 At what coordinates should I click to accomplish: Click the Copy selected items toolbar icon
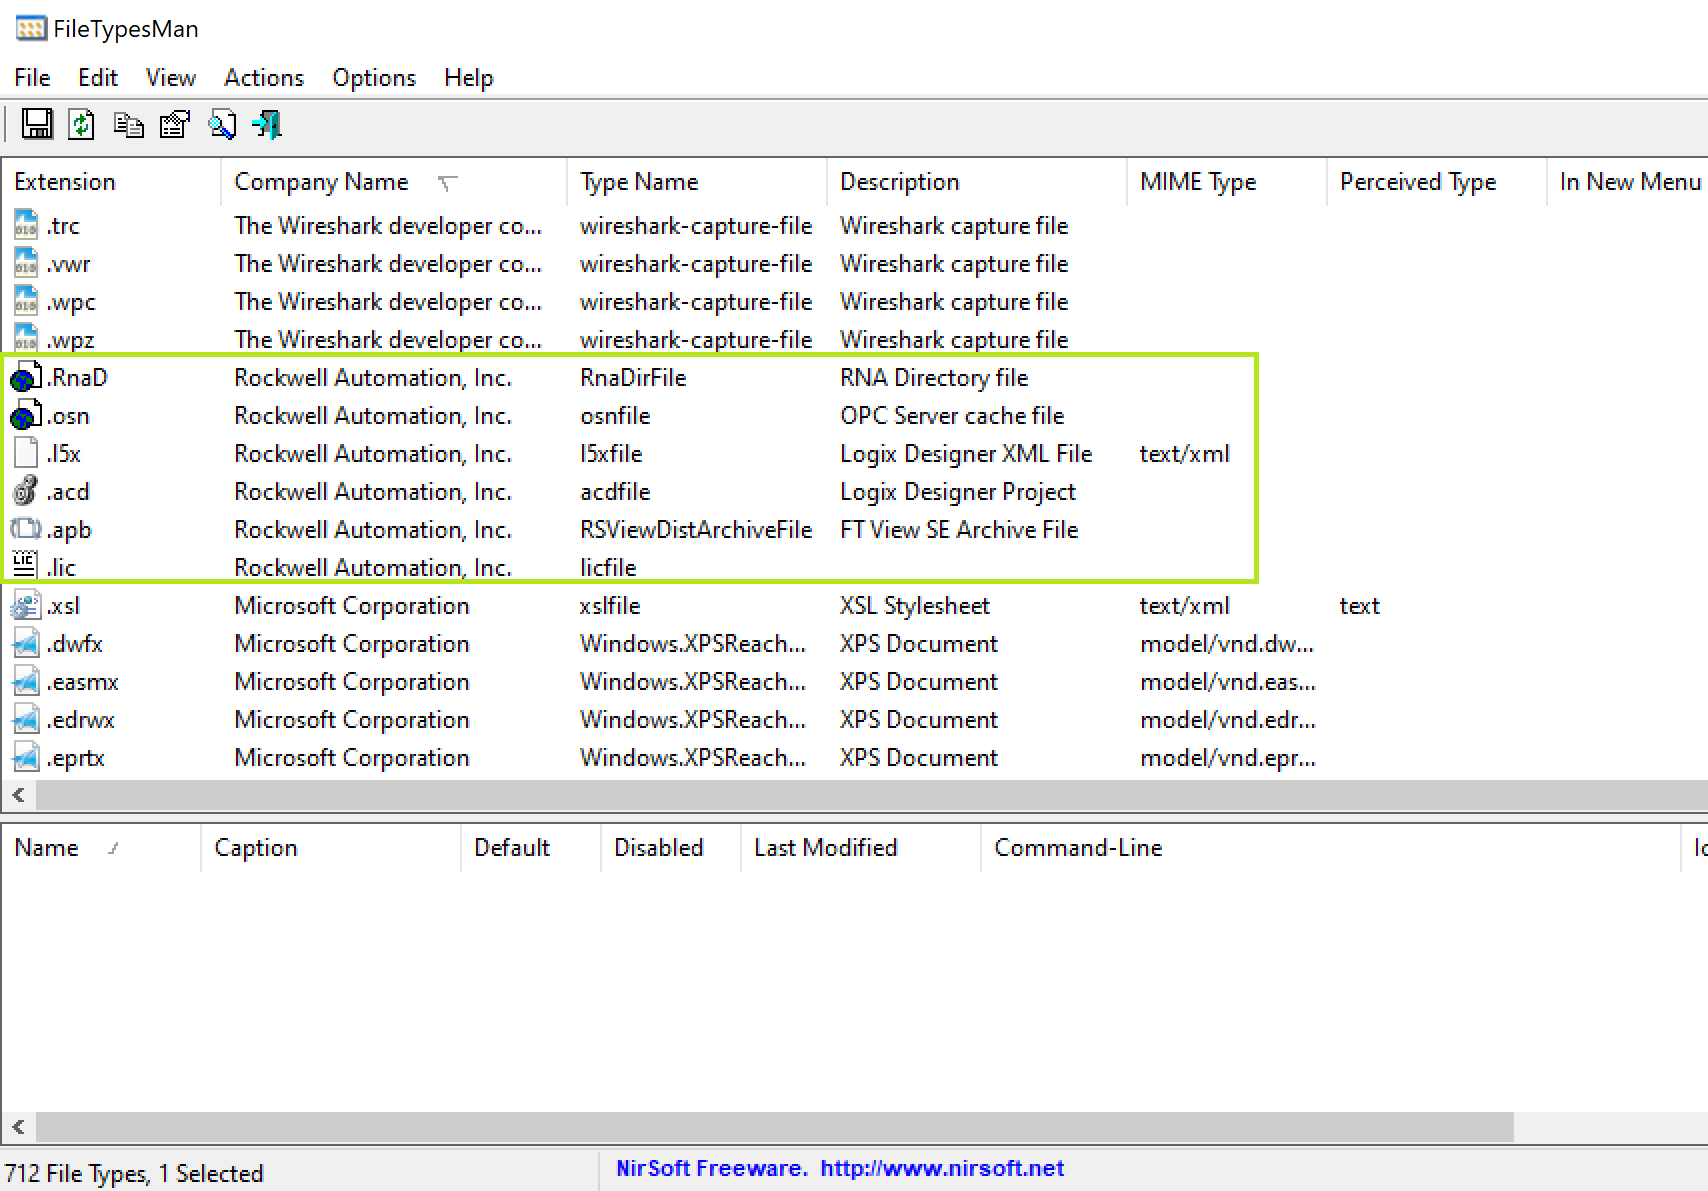[128, 124]
